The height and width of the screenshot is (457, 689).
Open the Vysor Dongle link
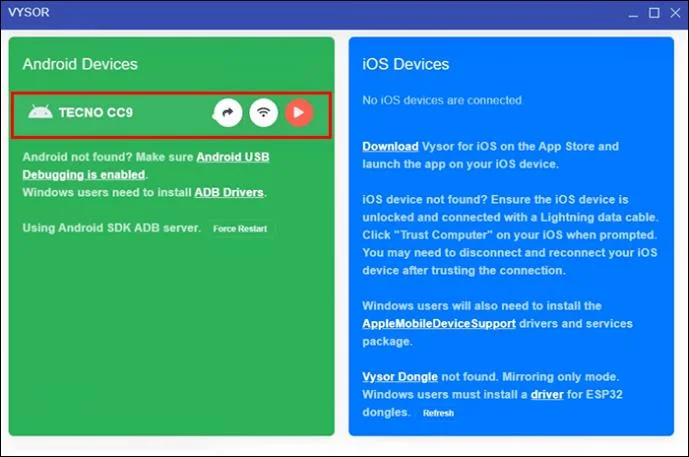400,377
